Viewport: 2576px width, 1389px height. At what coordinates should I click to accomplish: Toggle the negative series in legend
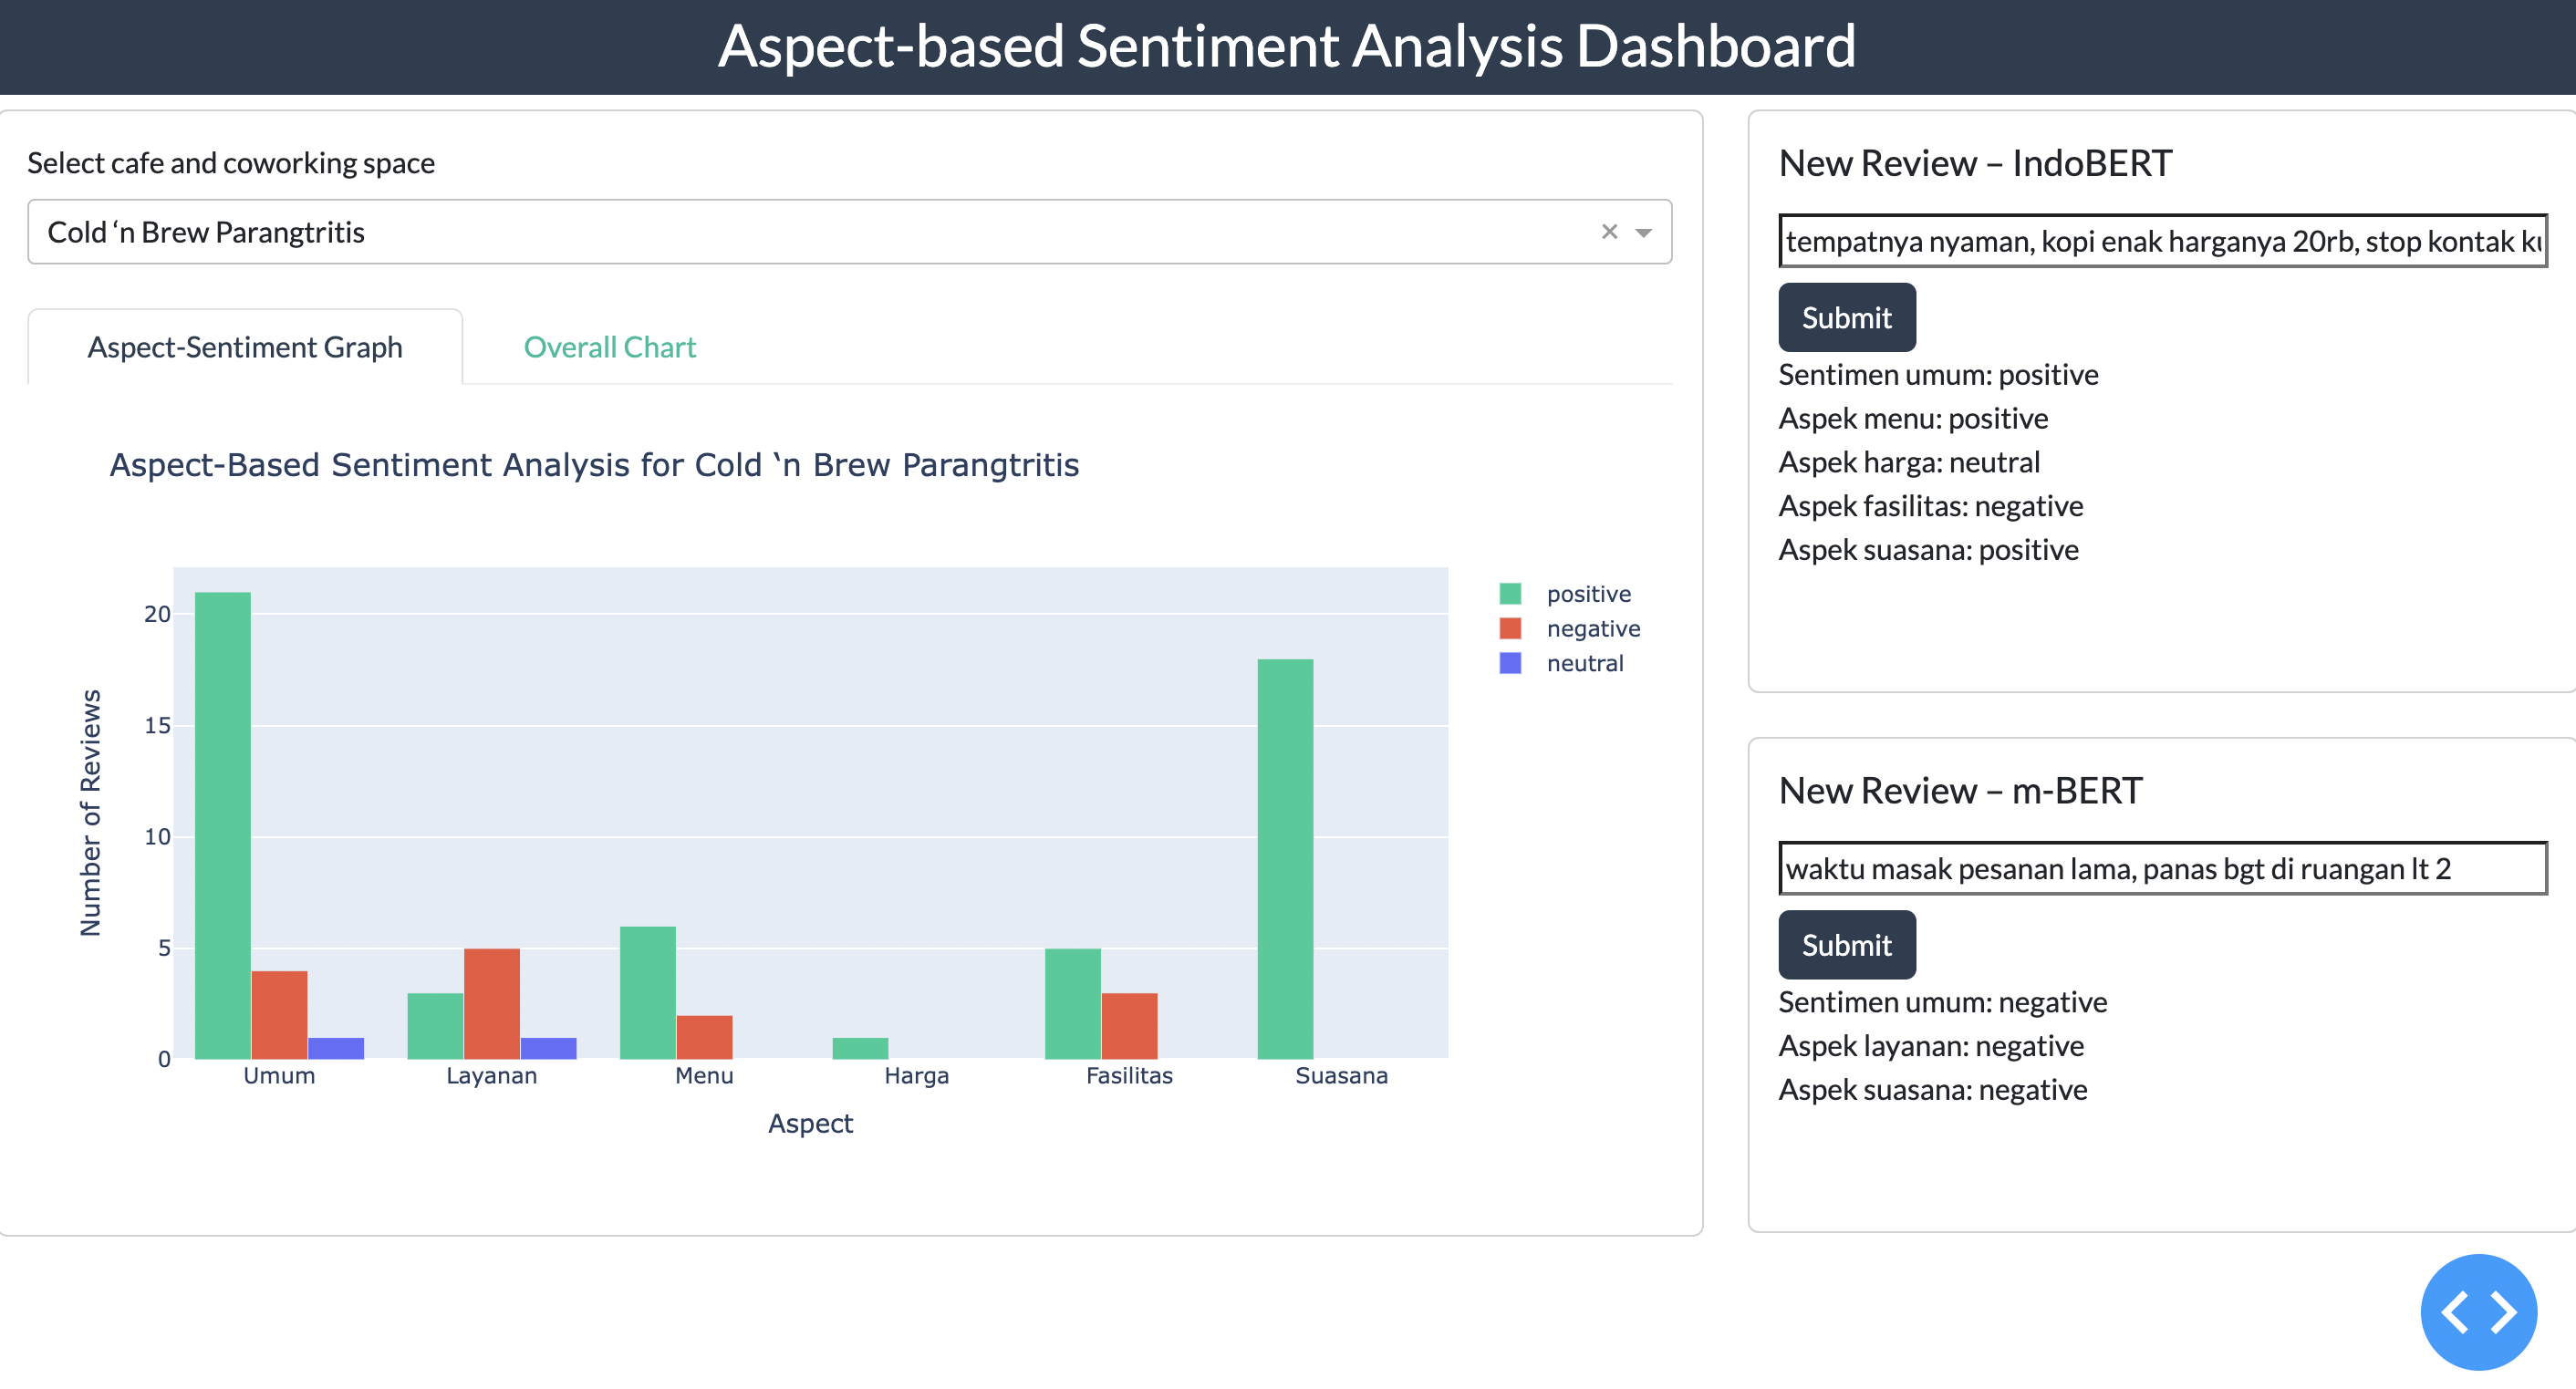[1593, 628]
